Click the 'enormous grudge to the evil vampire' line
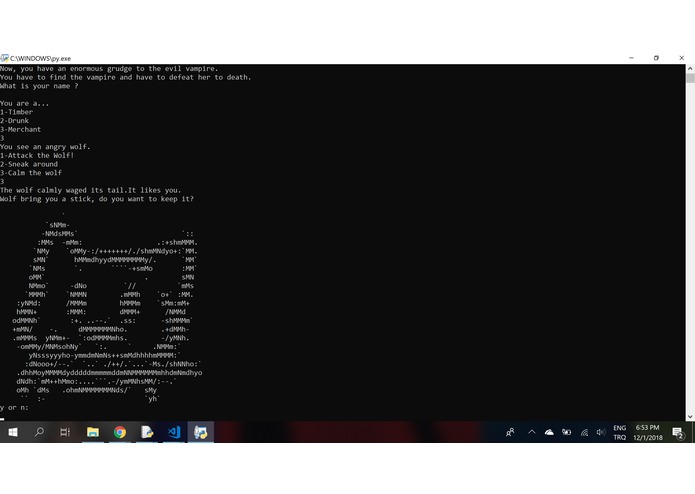Image resolution: width=695 pixels, height=494 pixels. (x=109, y=69)
